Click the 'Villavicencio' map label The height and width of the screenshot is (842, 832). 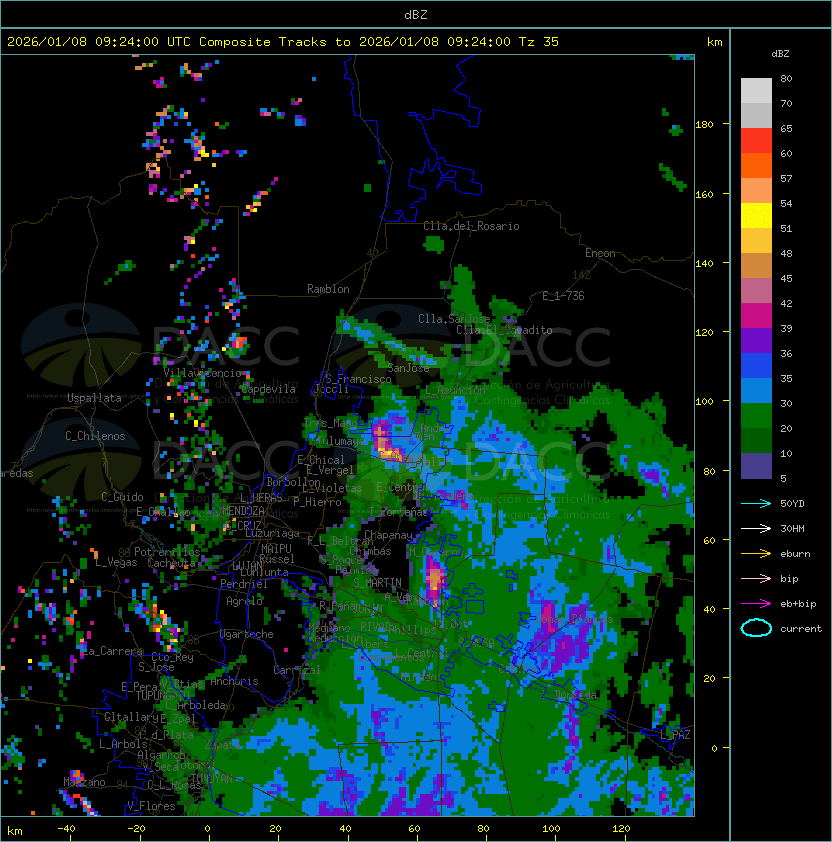point(202,373)
